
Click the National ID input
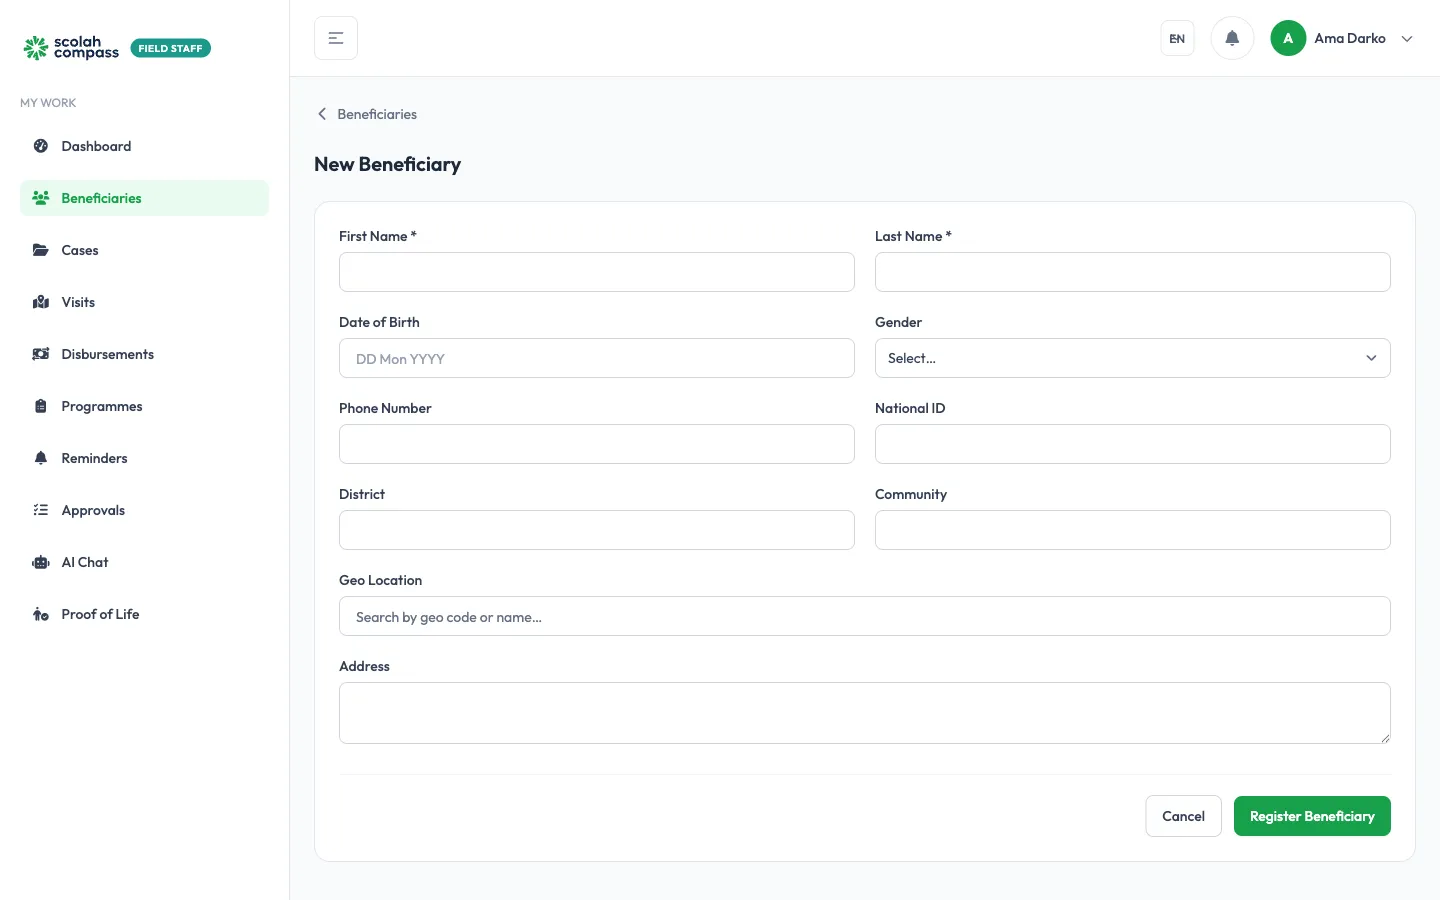[1132, 444]
